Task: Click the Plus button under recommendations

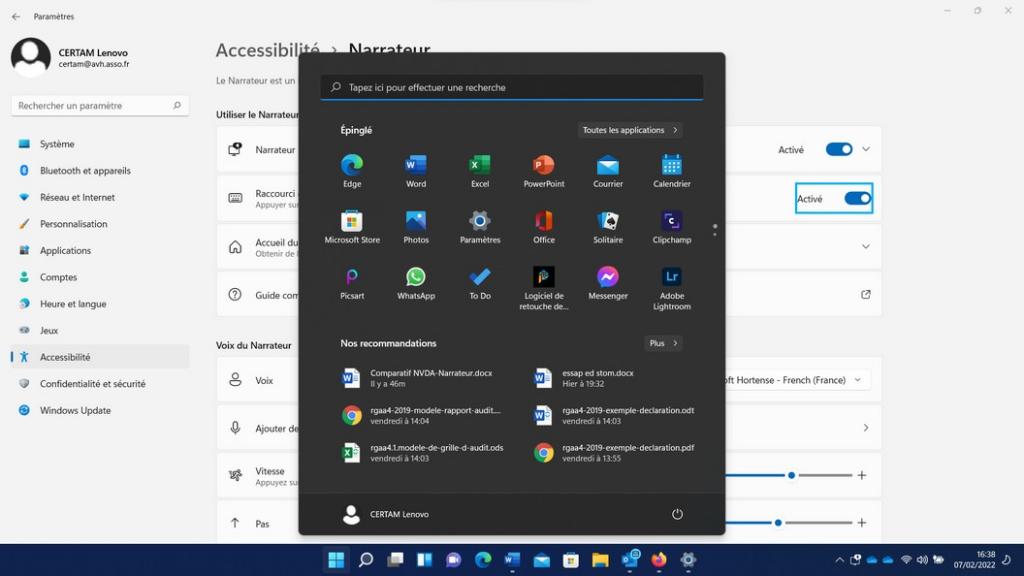Action: pos(663,343)
